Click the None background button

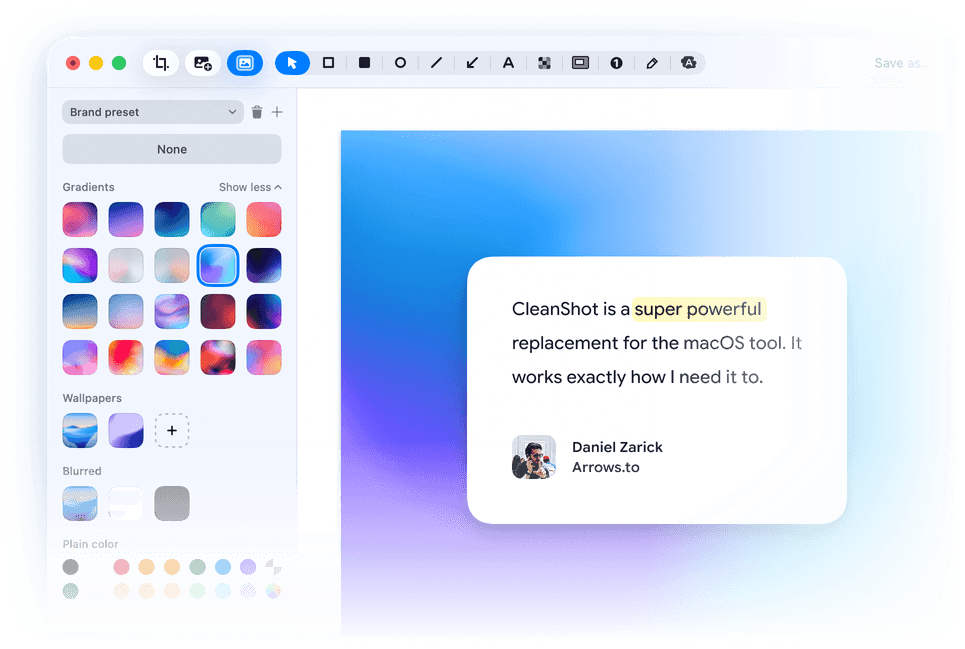click(x=172, y=149)
